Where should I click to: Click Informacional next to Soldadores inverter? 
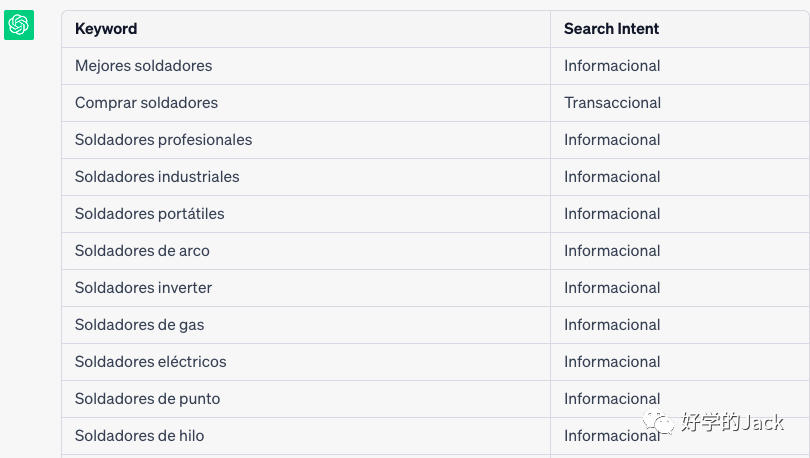pyautogui.click(x=612, y=288)
